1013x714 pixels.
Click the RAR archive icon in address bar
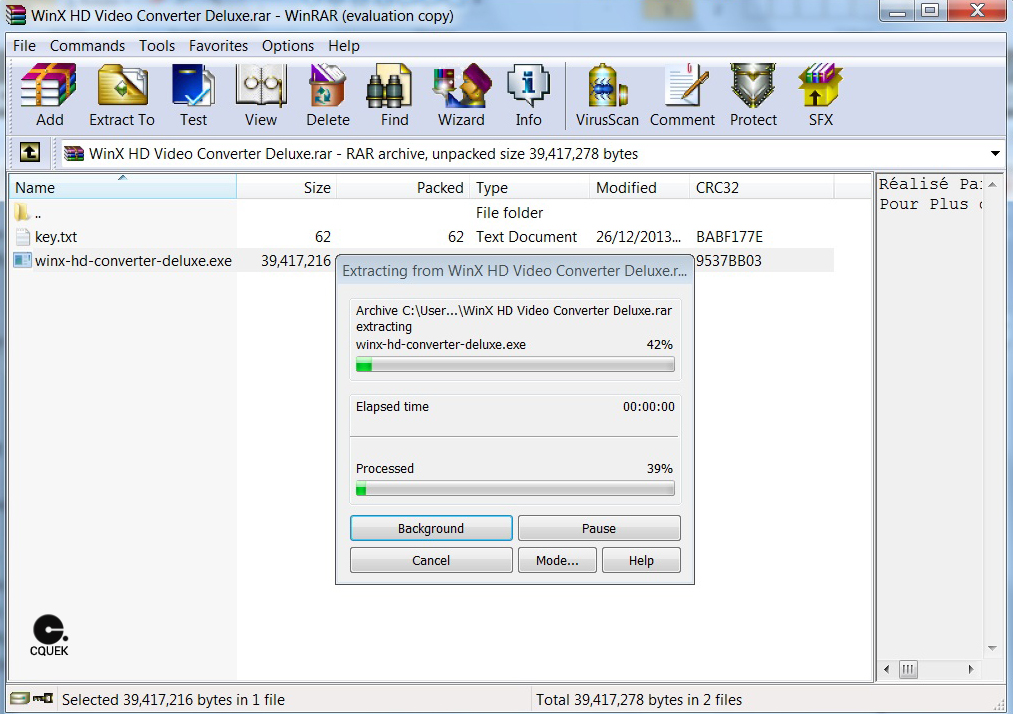click(x=74, y=153)
